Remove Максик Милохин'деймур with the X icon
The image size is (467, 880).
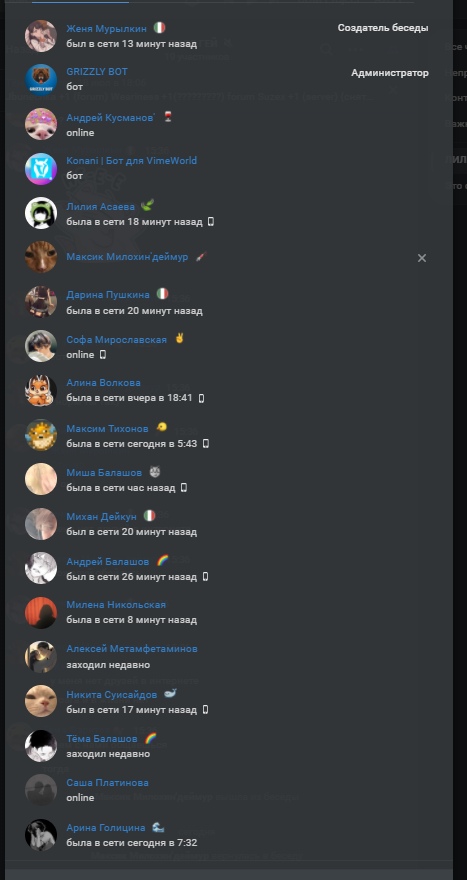(422, 258)
